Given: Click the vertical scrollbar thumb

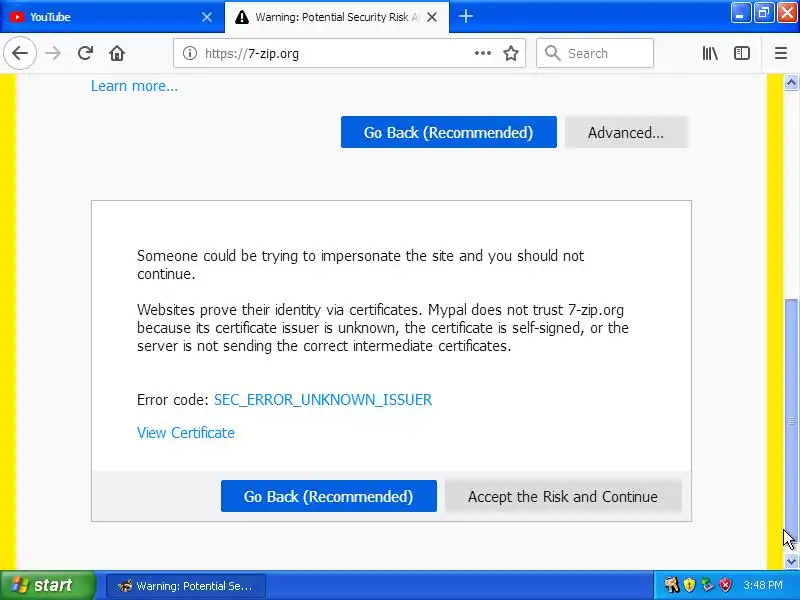Looking at the screenshot, I should pos(791,421).
